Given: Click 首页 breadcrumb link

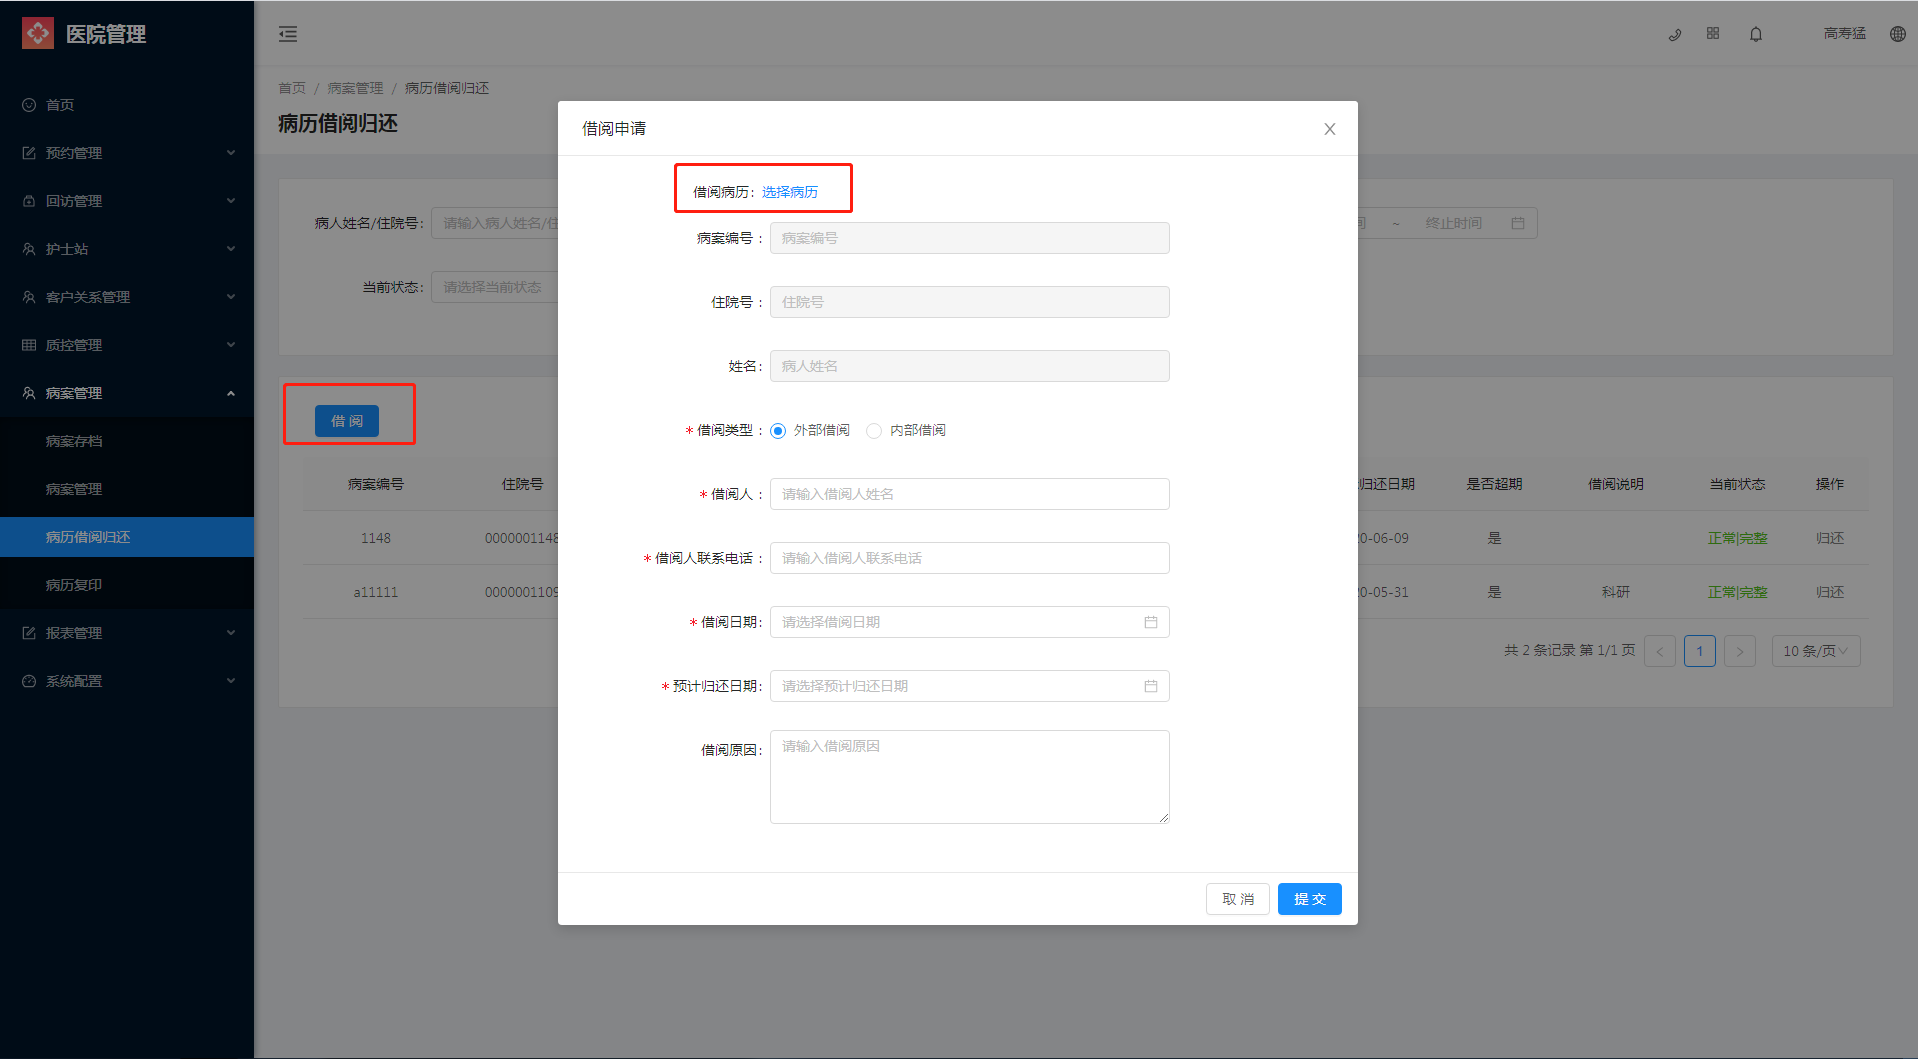Looking at the screenshot, I should 292,88.
